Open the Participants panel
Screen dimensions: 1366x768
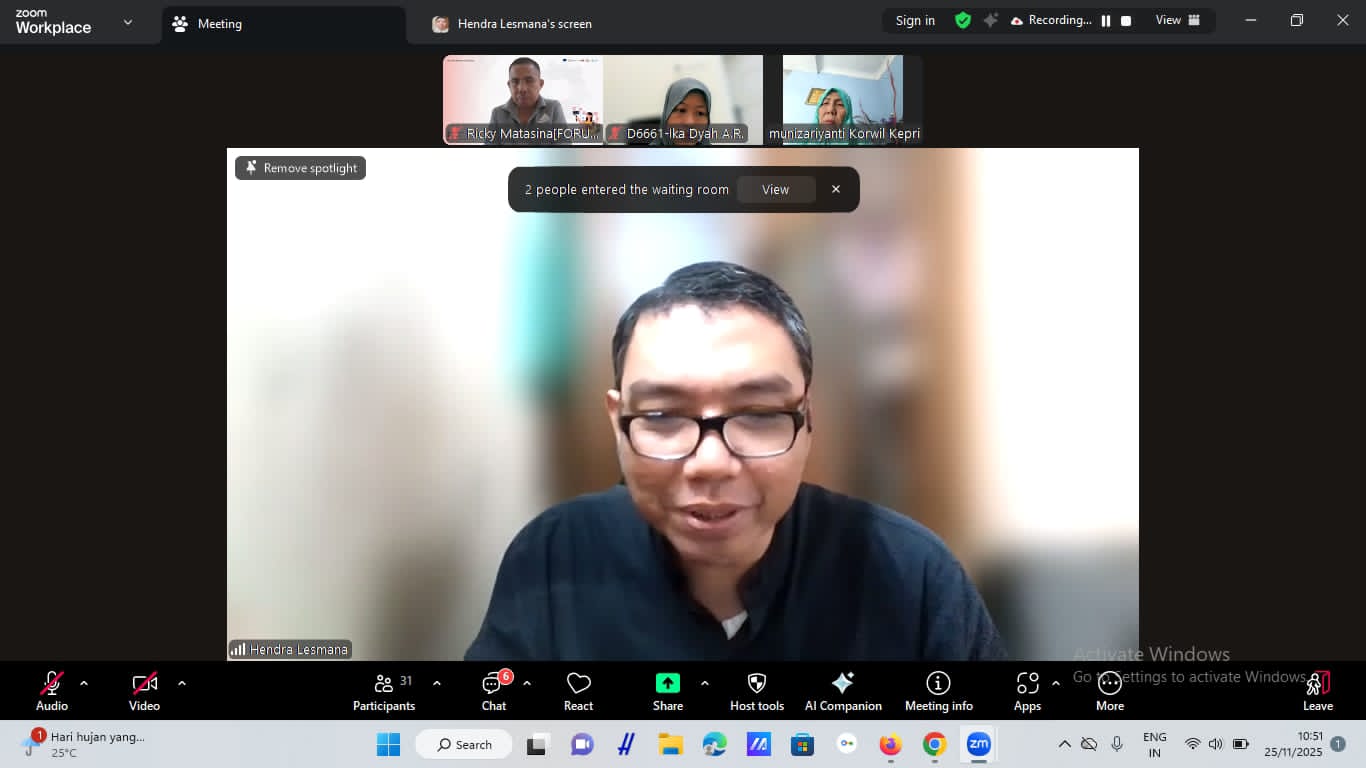pyautogui.click(x=384, y=691)
